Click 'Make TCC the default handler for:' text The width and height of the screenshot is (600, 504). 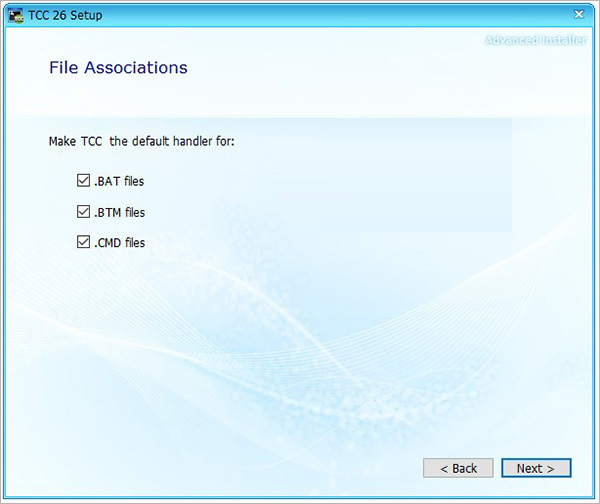tap(142, 141)
